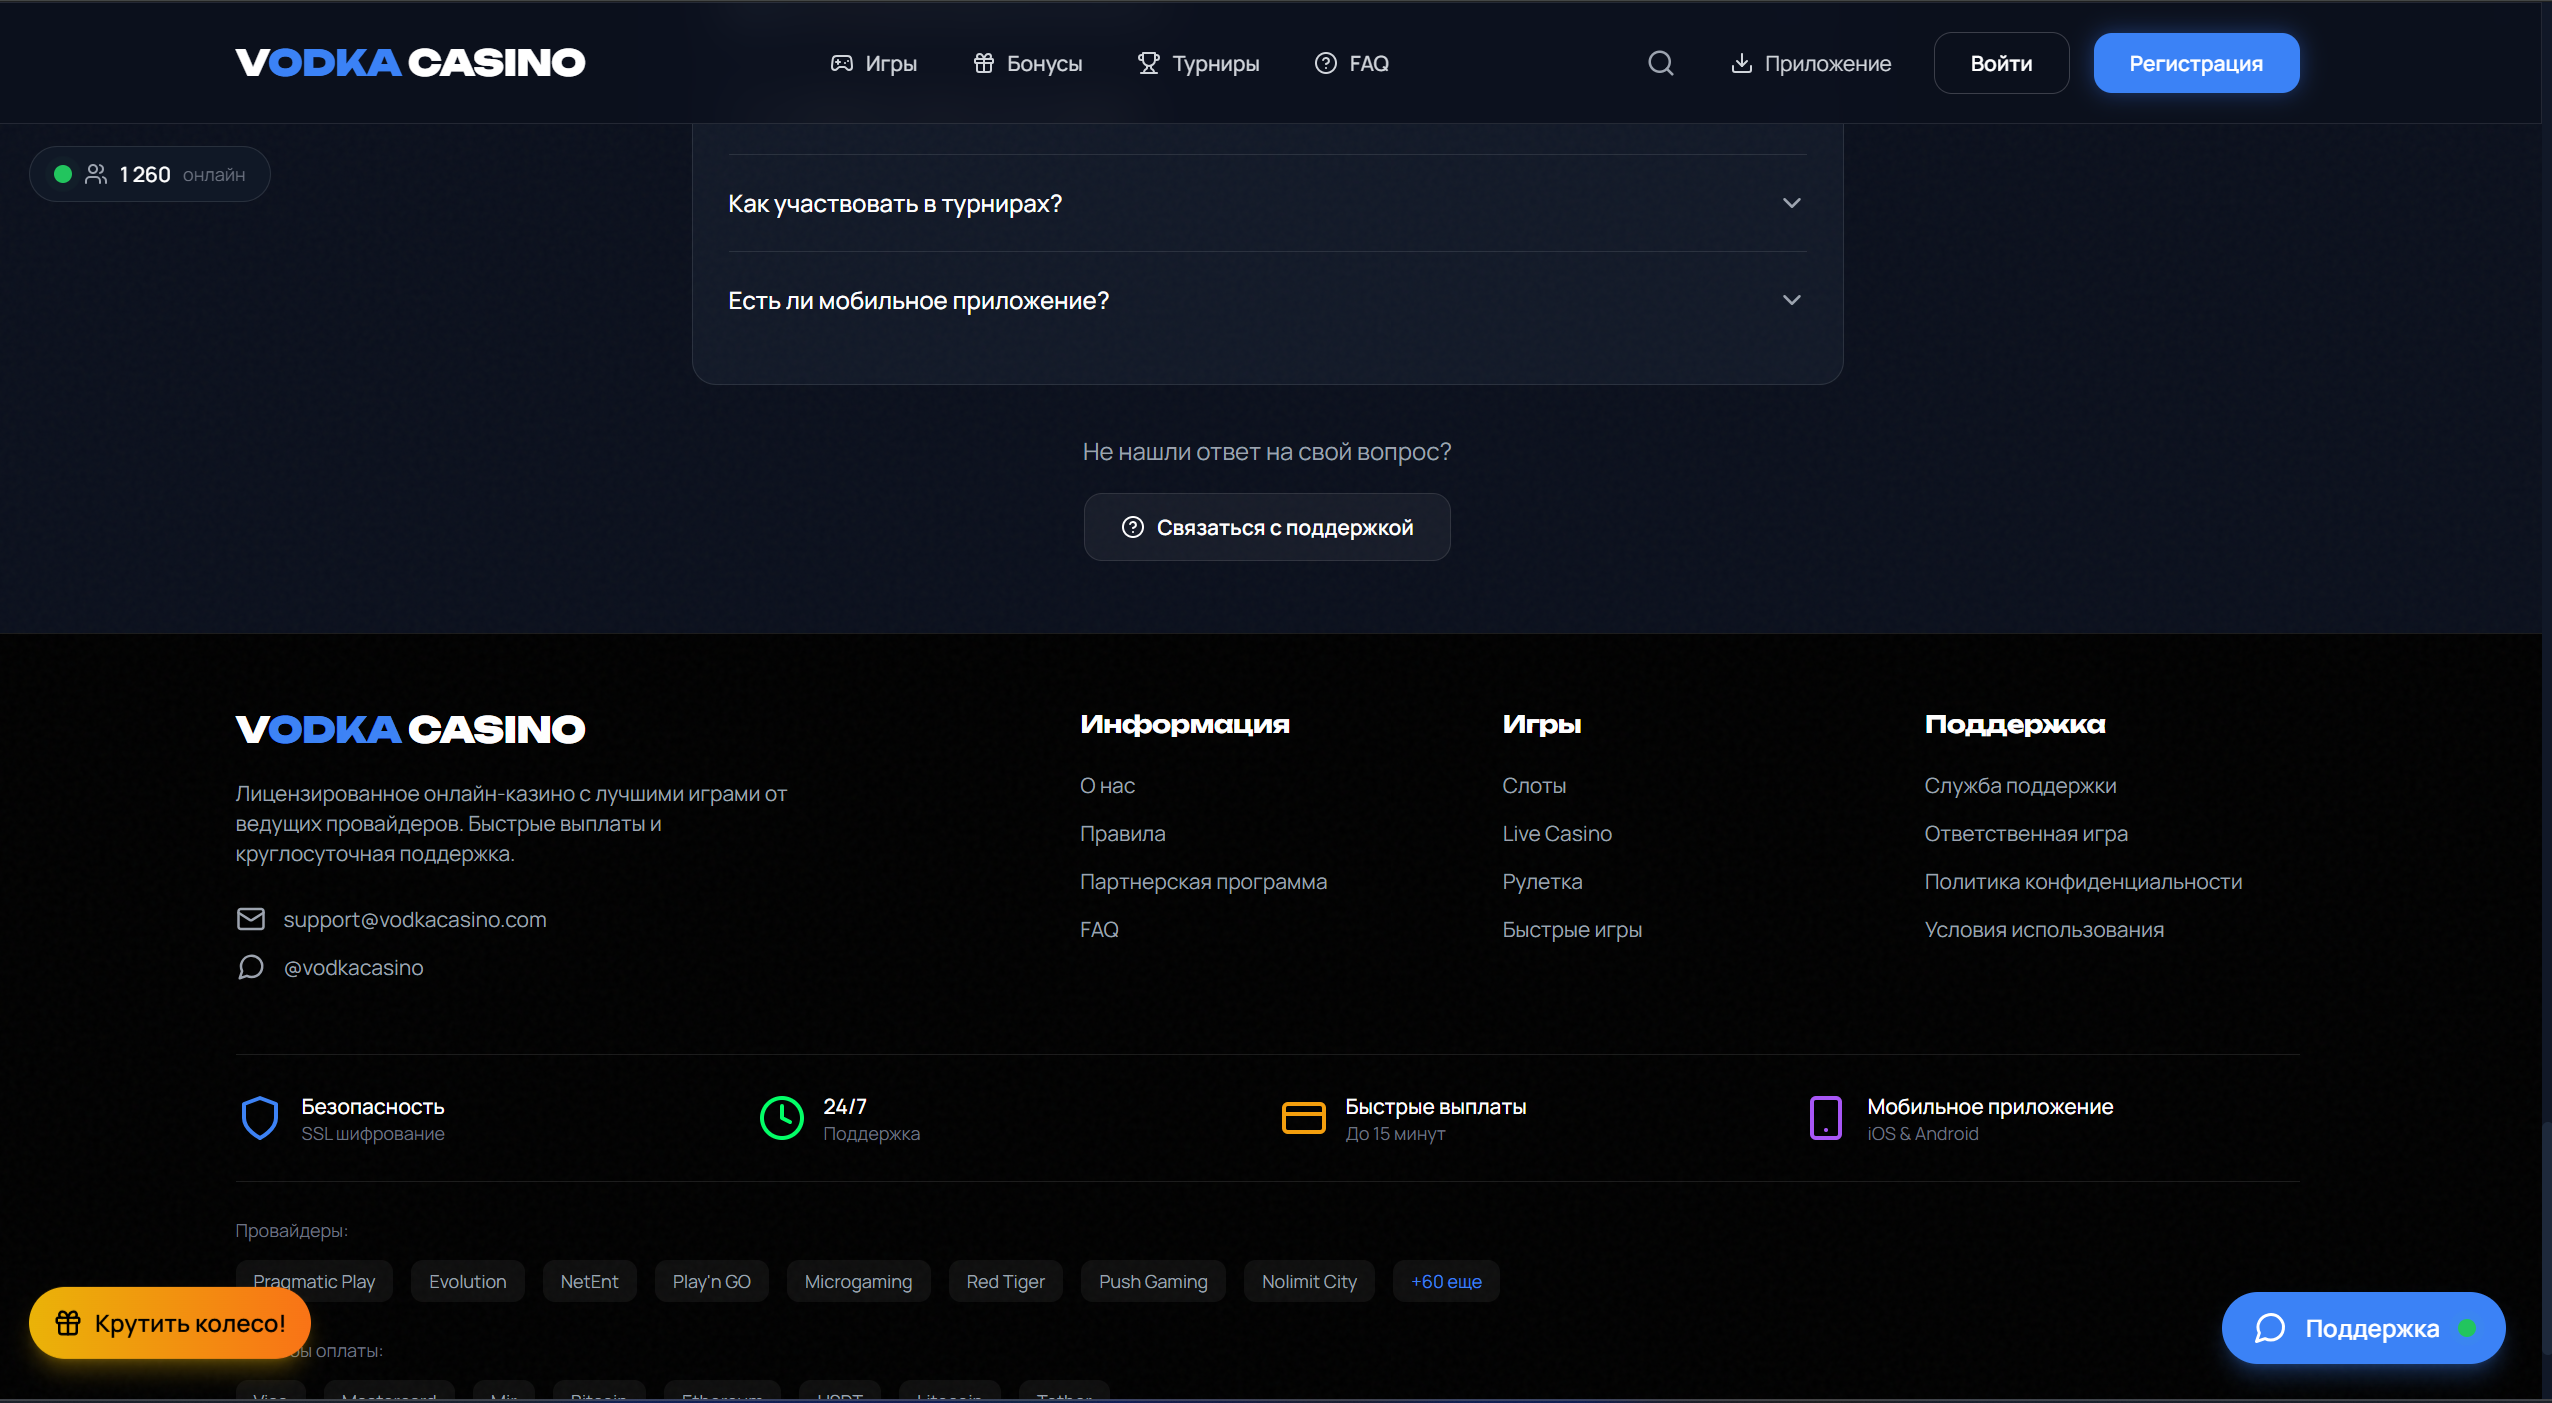
Task: Open the Партнерская программа footer link
Action: 1203,881
